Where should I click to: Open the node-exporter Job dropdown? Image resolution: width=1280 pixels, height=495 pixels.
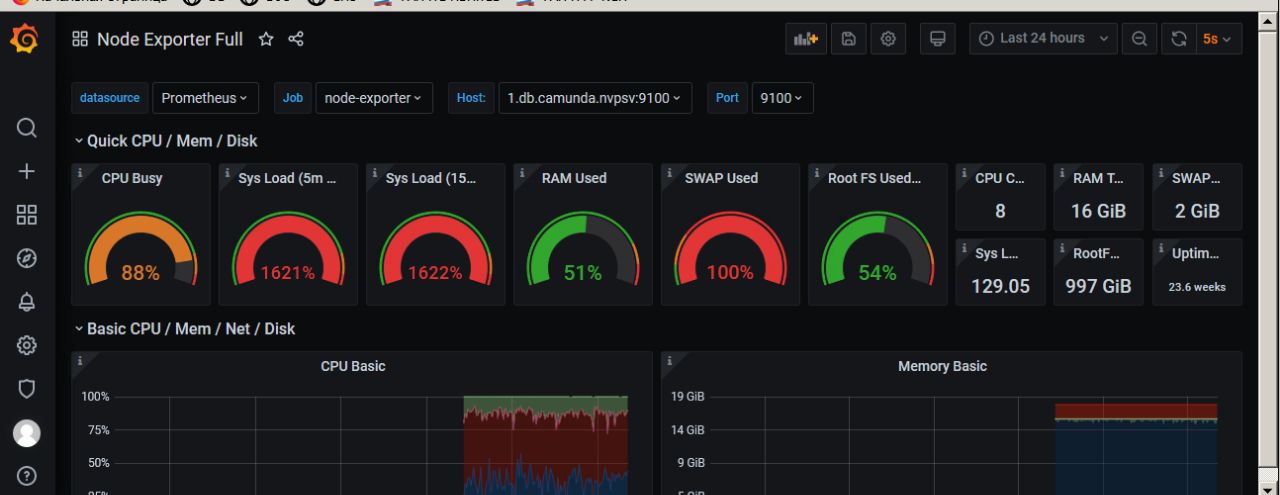373,98
